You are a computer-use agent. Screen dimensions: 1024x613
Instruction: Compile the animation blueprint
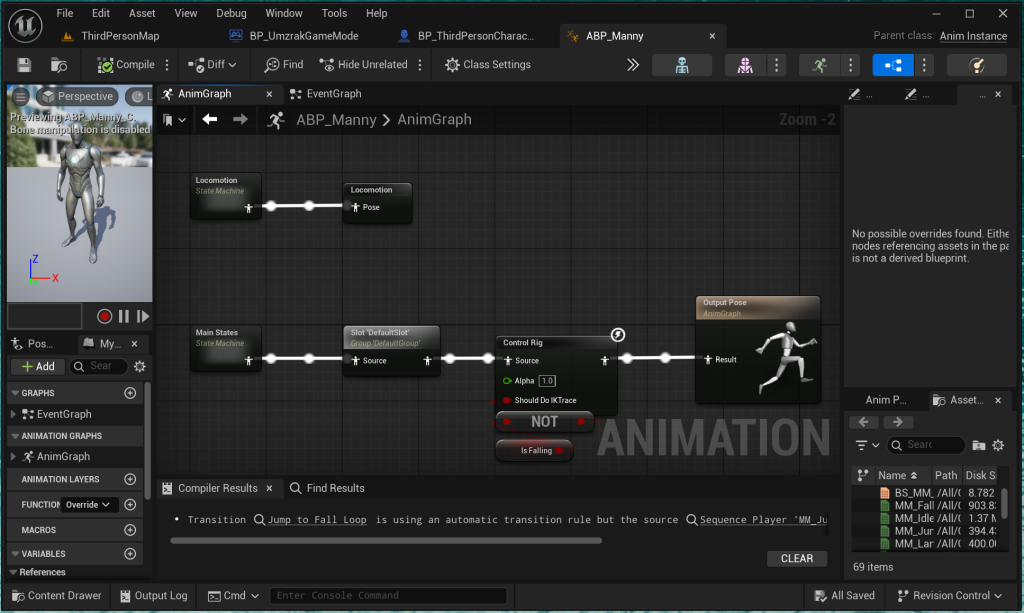pos(126,65)
